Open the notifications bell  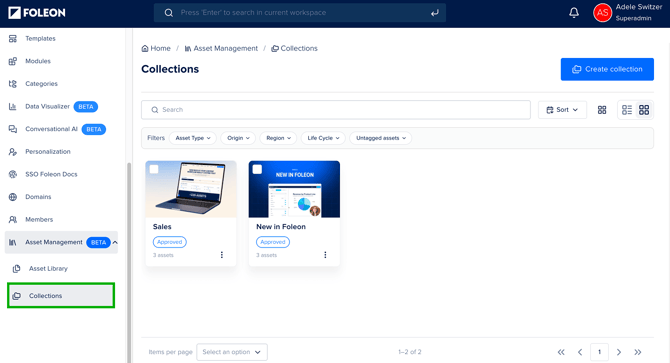coord(574,13)
